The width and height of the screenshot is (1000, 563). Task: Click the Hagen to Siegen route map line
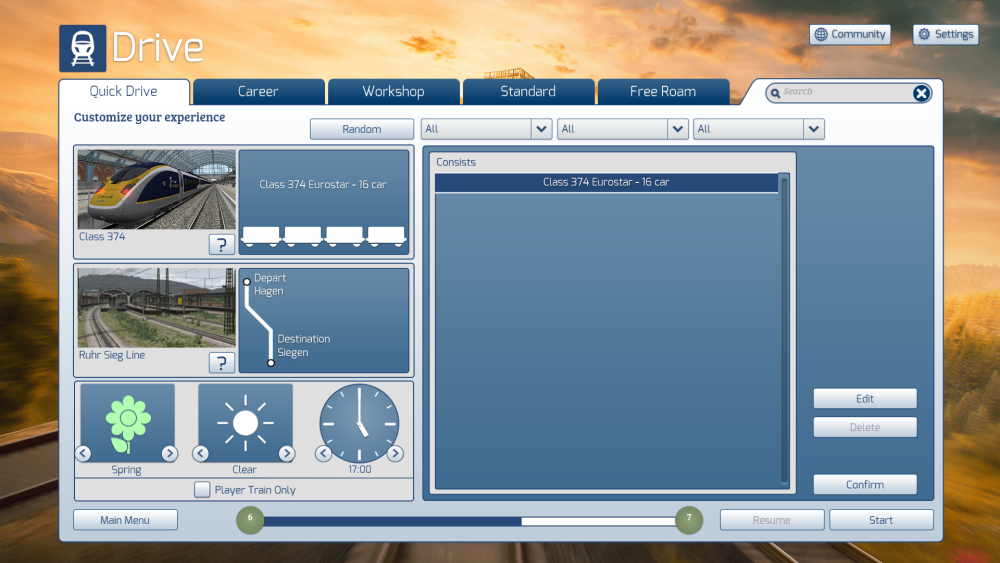pyautogui.click(x=259, y=321)
